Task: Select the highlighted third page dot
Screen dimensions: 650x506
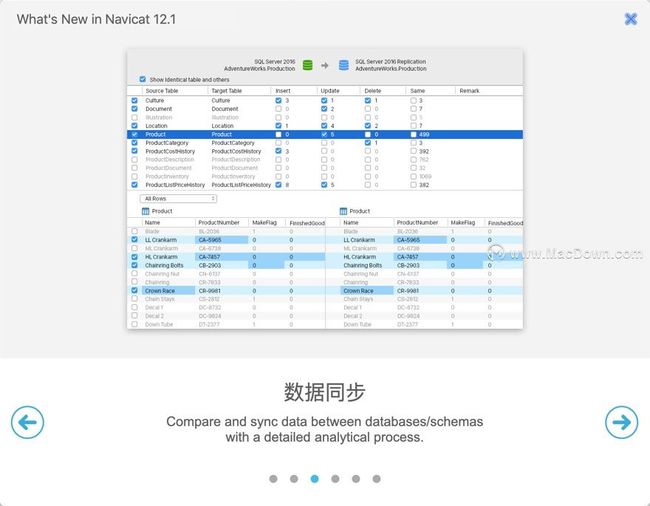Action: (315, 479)
